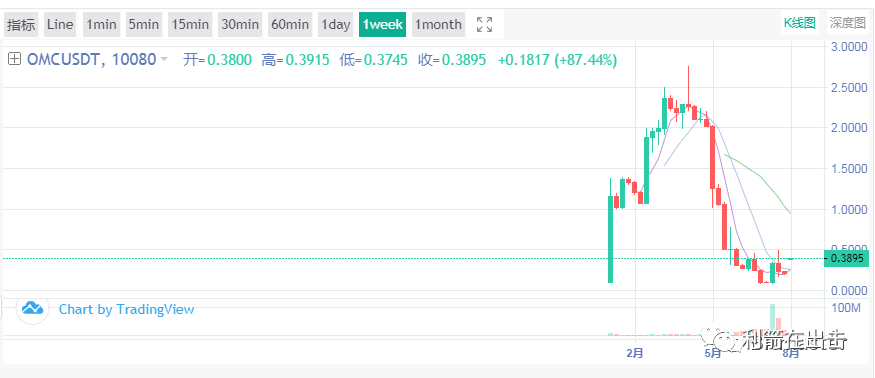Switch to 深度图 depth chart
The image size is (875, 378).
[847, 23]
